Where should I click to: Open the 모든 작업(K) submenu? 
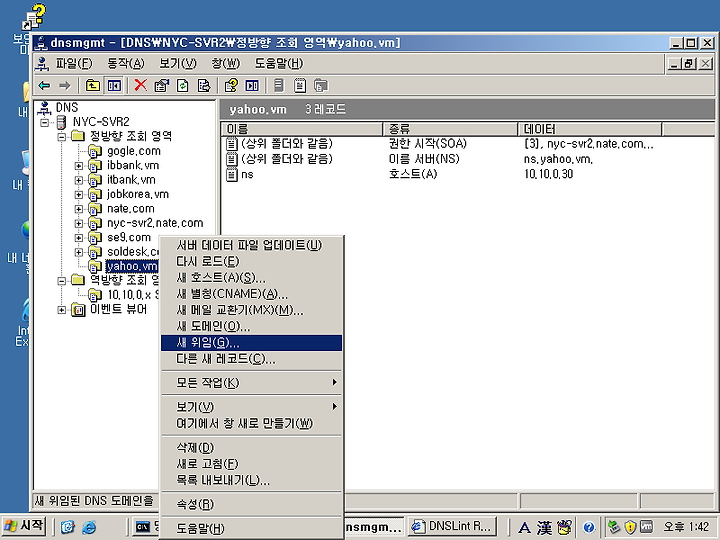pyautogui.click(x=252, y=382)
